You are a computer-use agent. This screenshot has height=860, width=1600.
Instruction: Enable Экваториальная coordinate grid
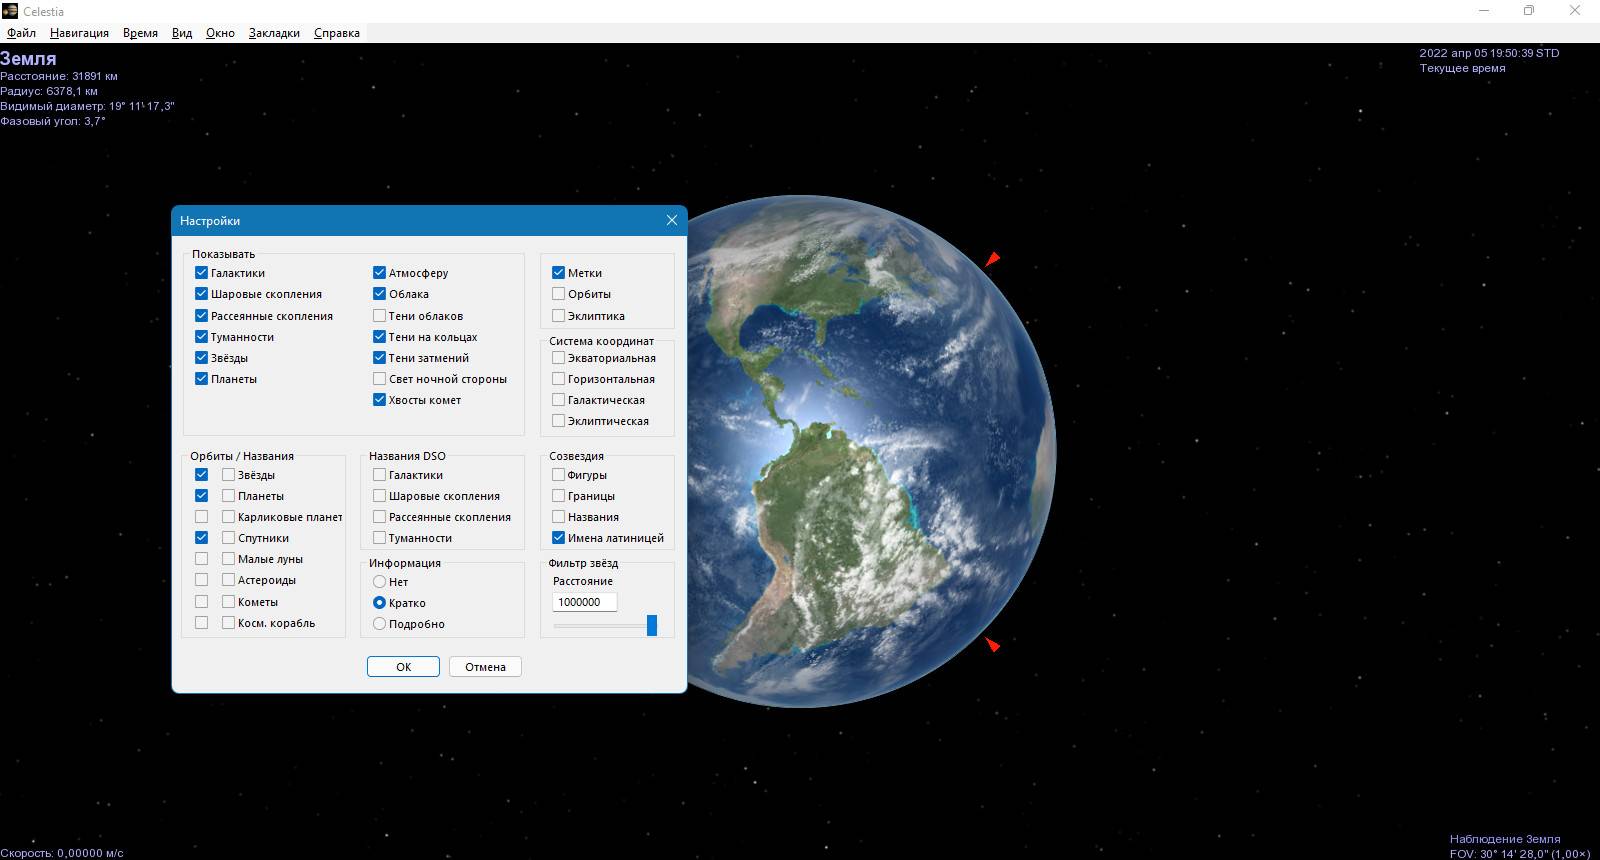pos(558,357)
